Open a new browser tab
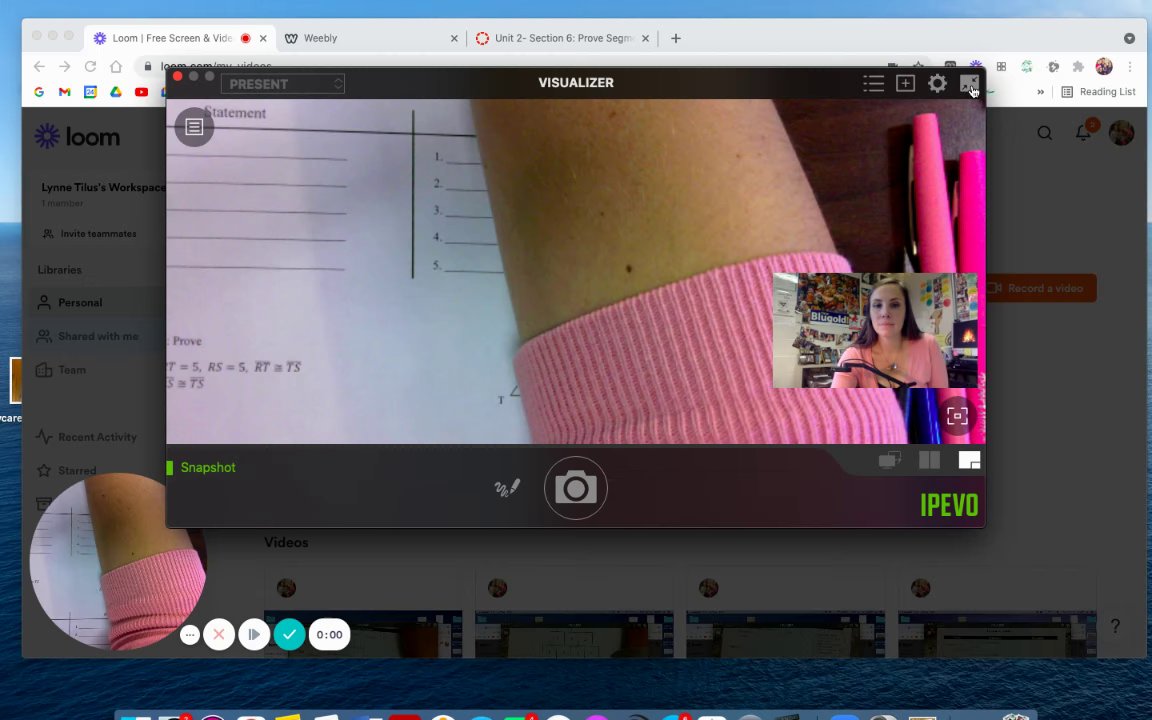The image size is (1152, 720). [x=676, y=38]
